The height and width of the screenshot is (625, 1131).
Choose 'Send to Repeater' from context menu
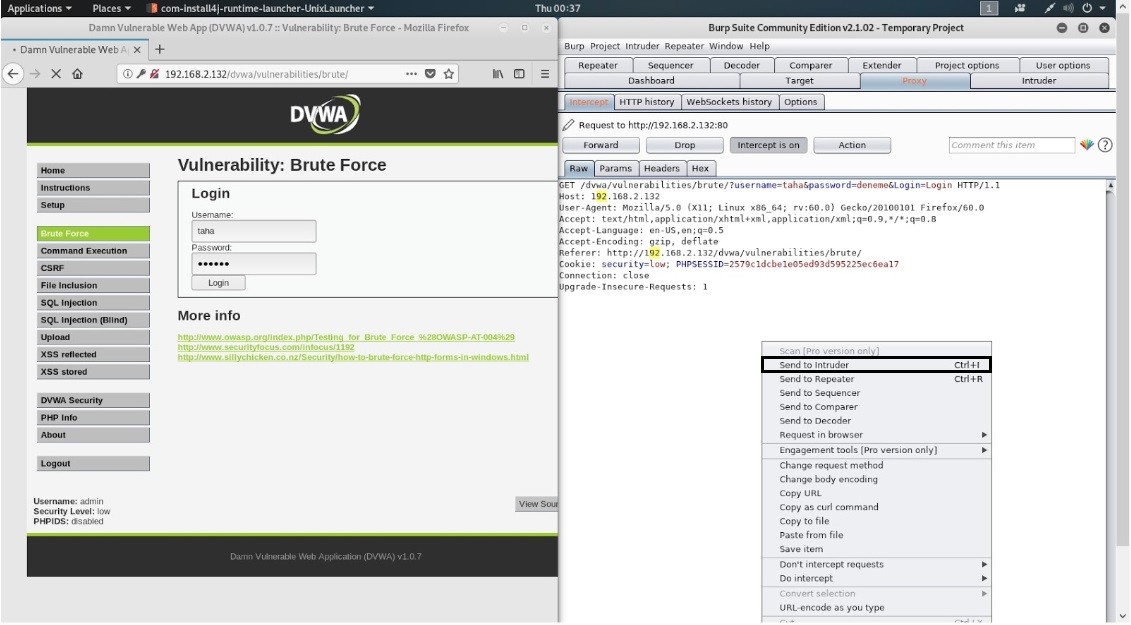[875, 379]
